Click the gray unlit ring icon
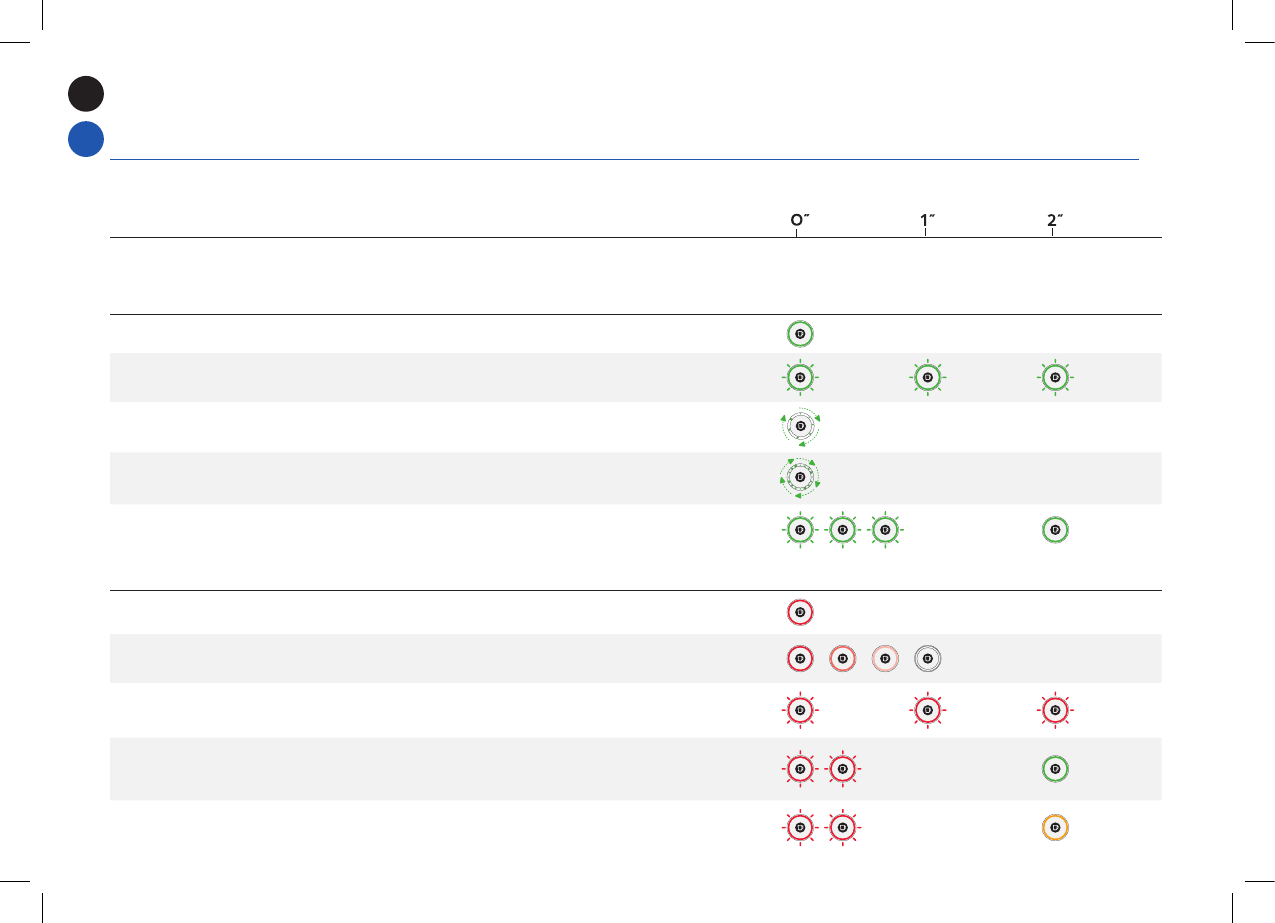This screenshot has height=923, width=1275. pos(928,659)
